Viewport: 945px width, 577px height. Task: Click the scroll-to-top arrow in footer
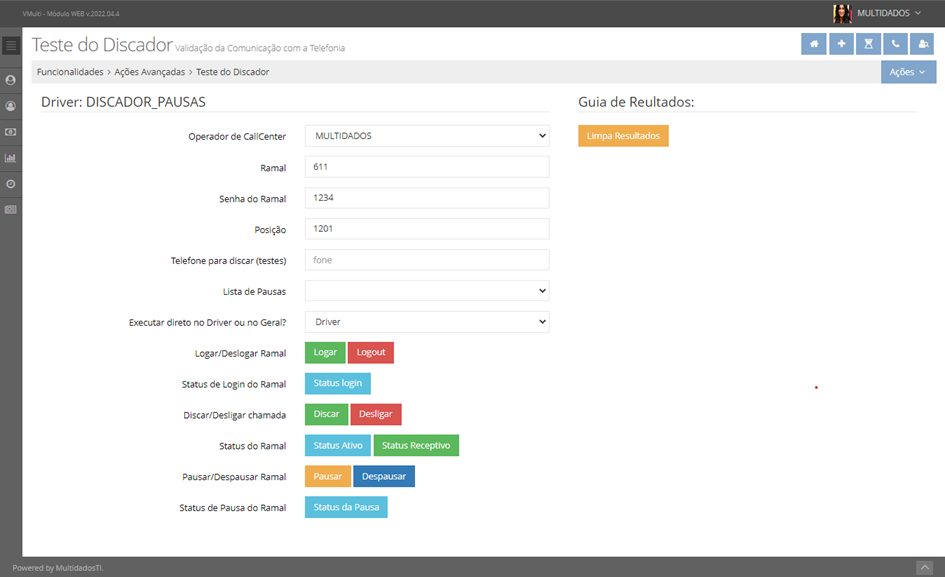(924, 568)
